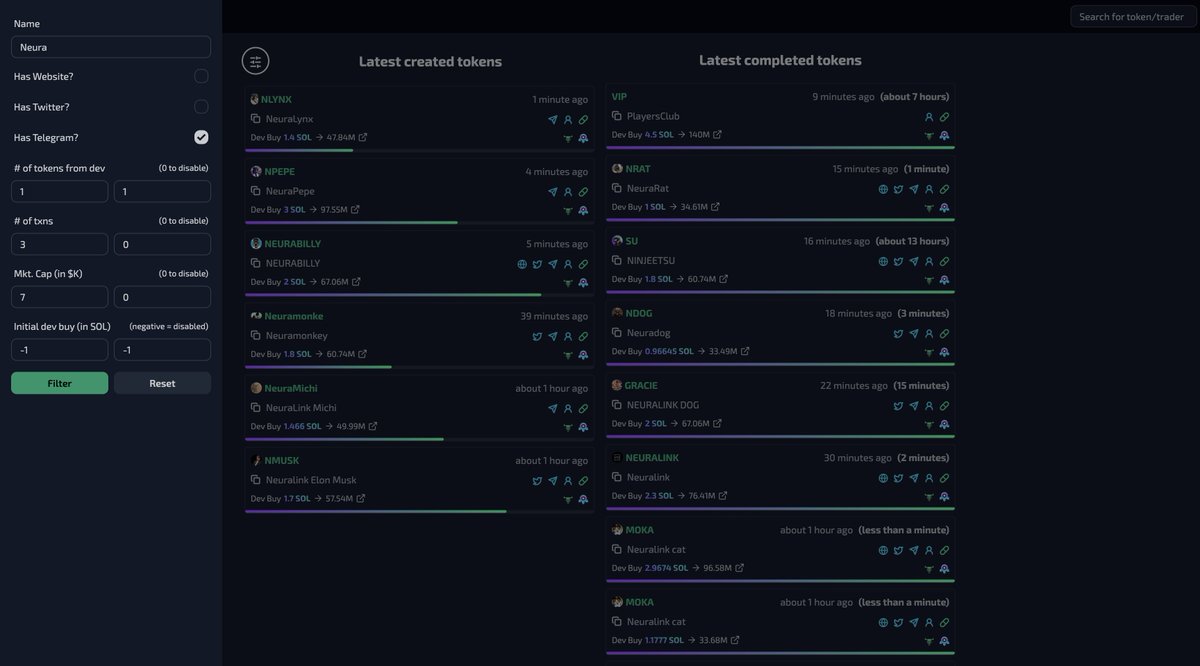Open website globe icon for NeuraRat

tap(883, 189)
